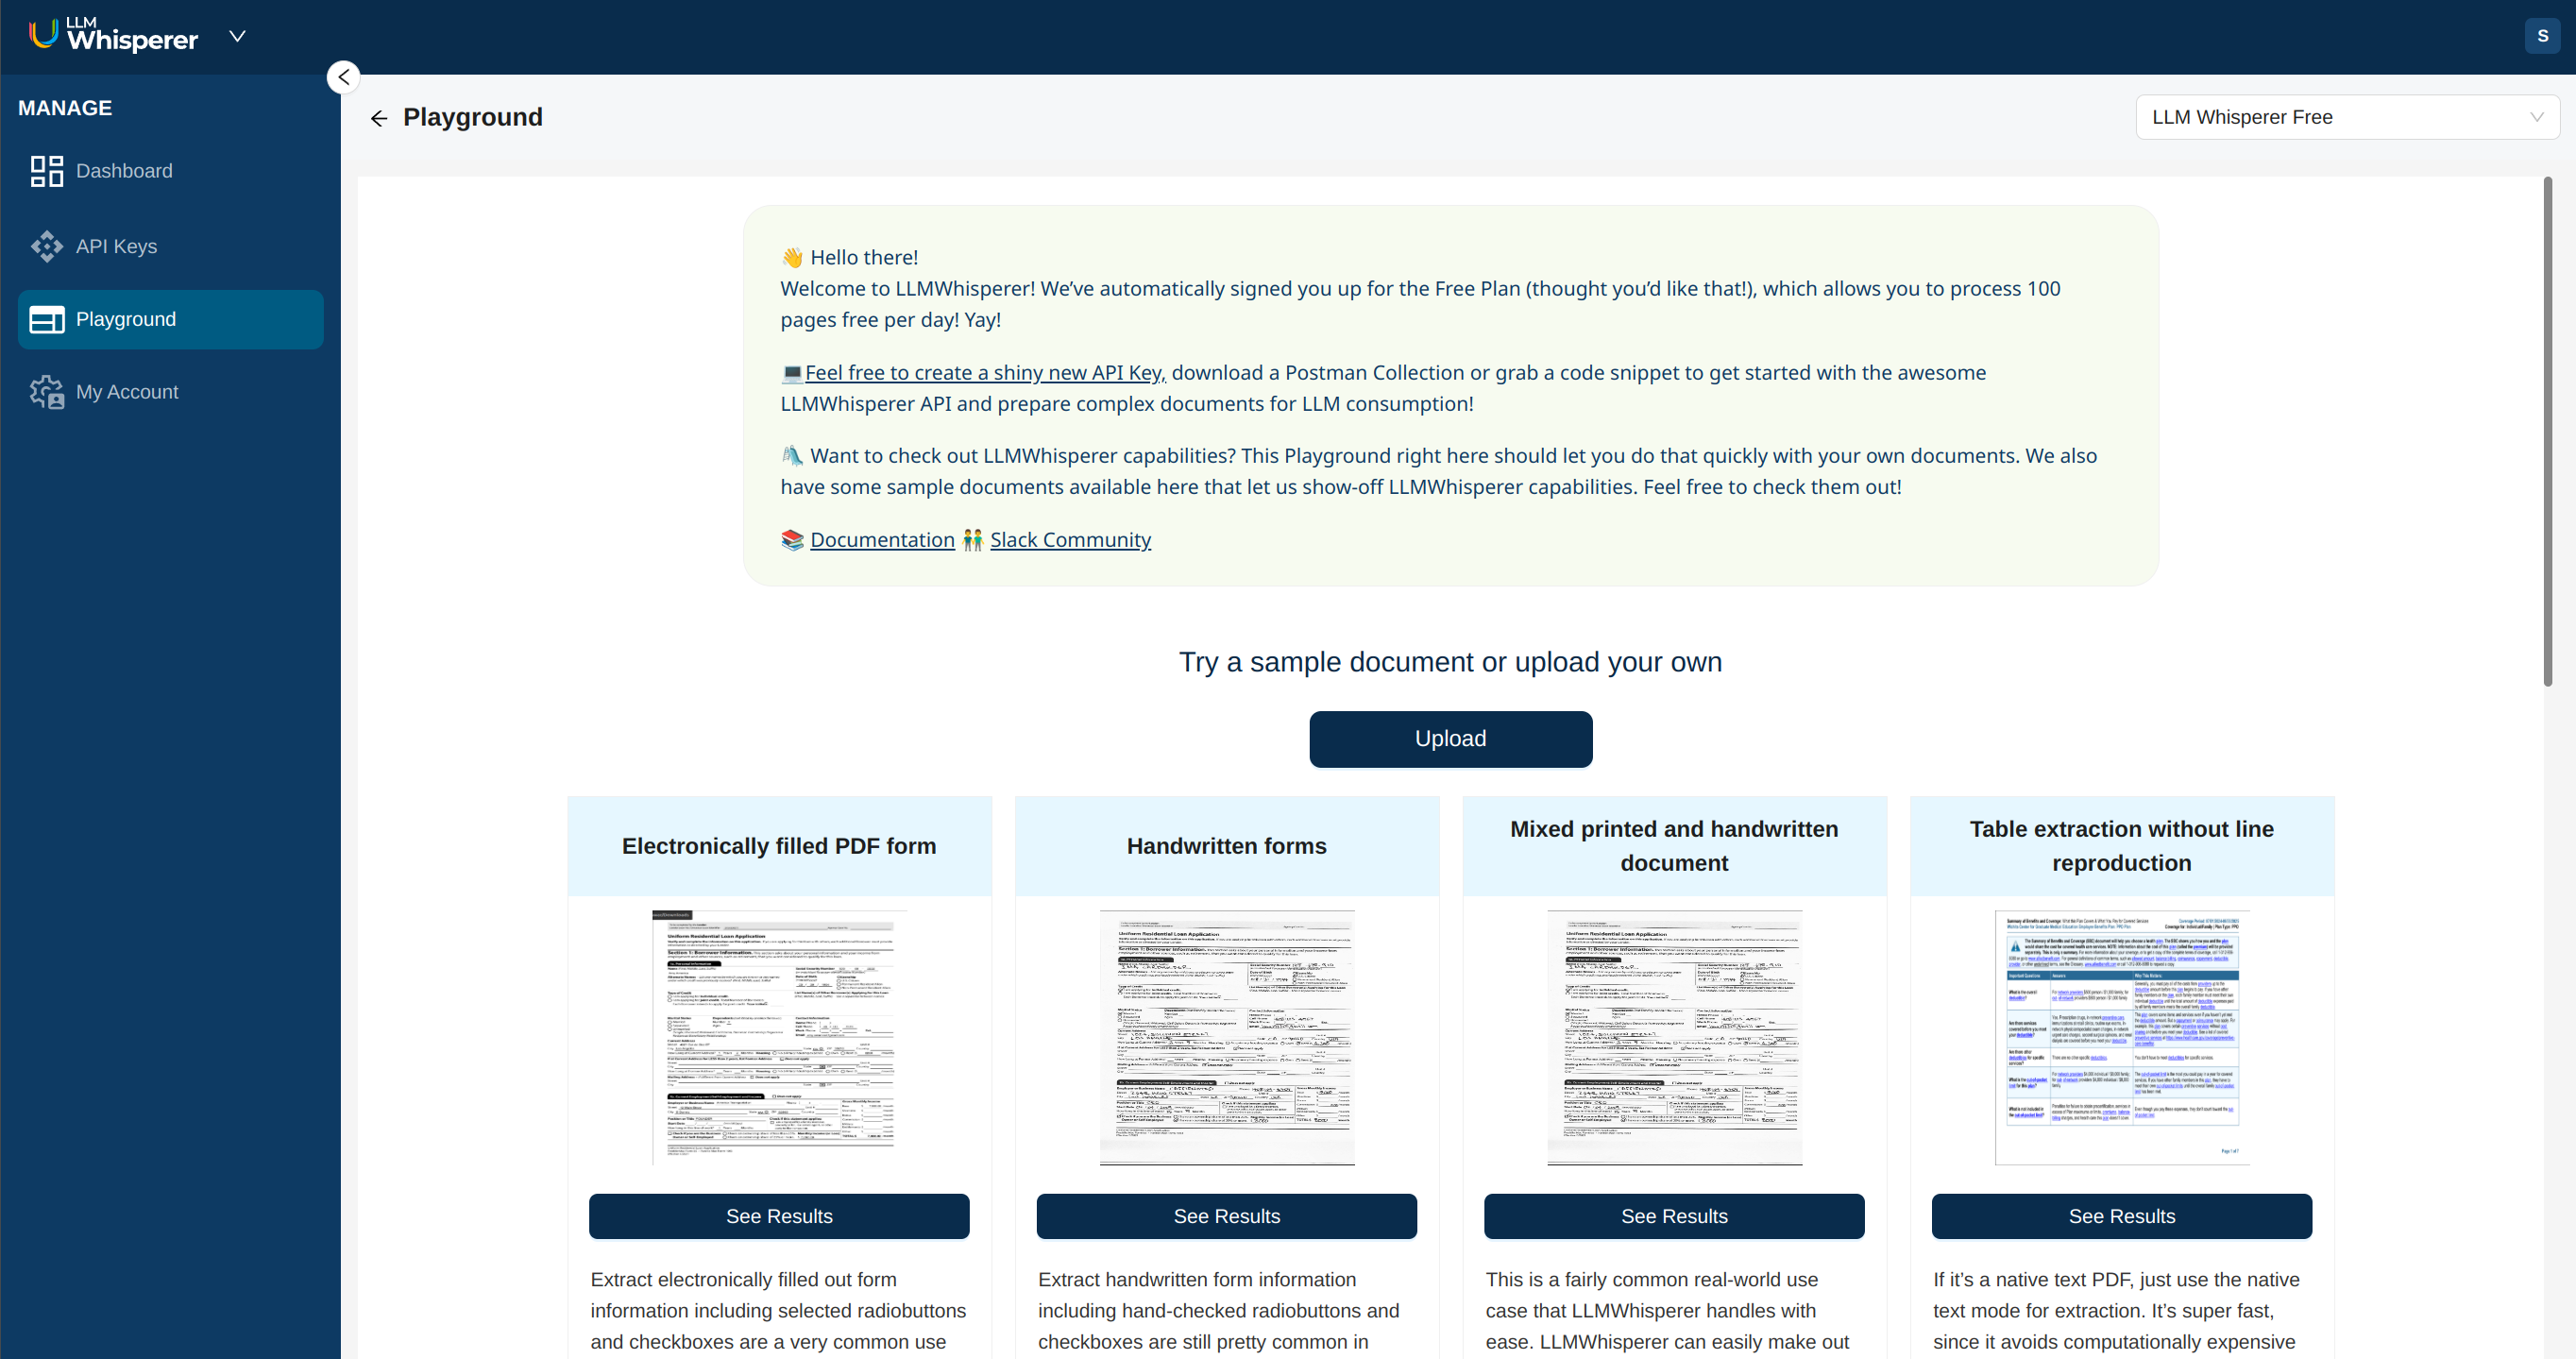Expand the Playground back navigation menu

coord(379,116)
